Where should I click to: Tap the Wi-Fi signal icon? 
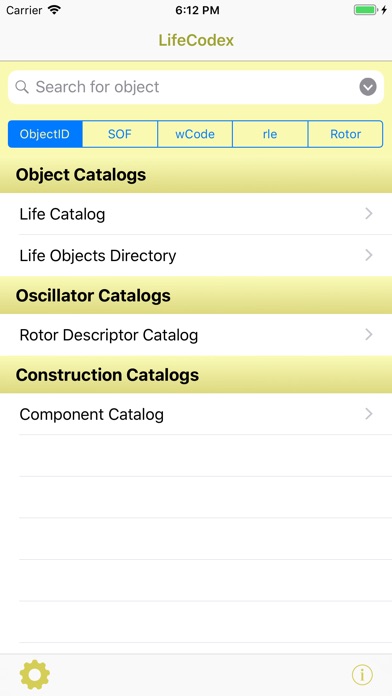55,10
